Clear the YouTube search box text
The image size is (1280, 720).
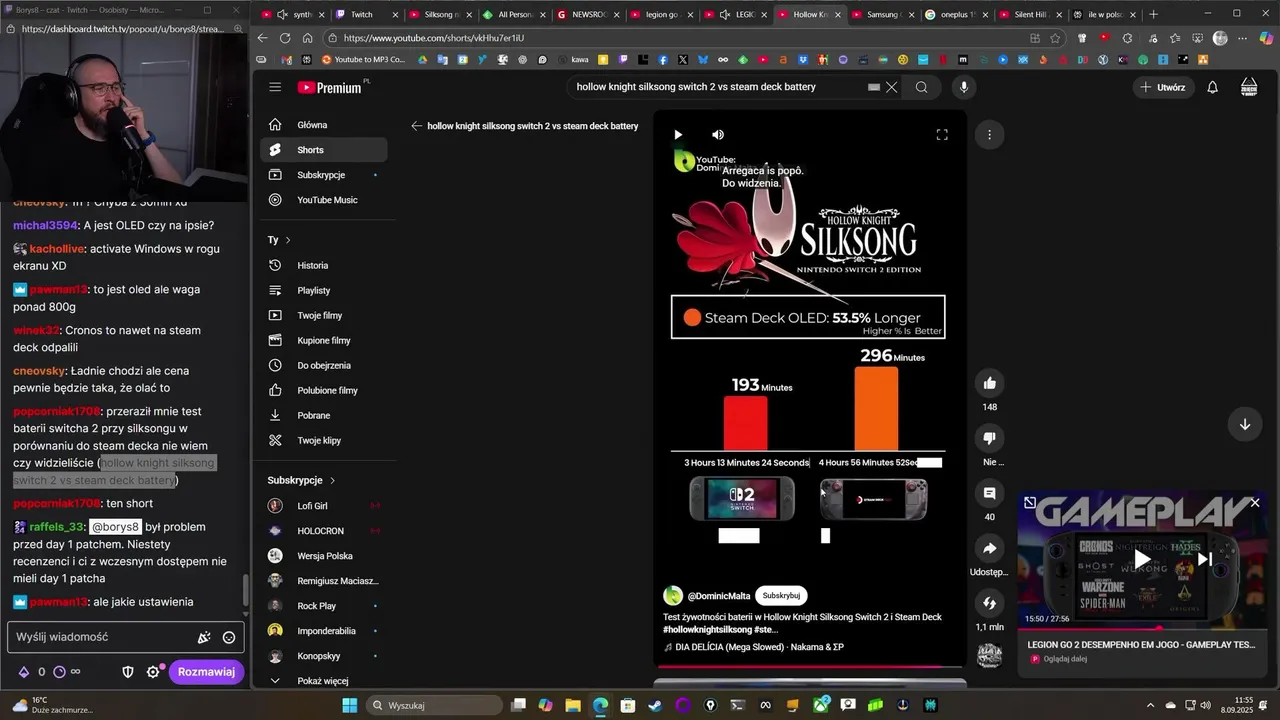[x=892, y=87]
